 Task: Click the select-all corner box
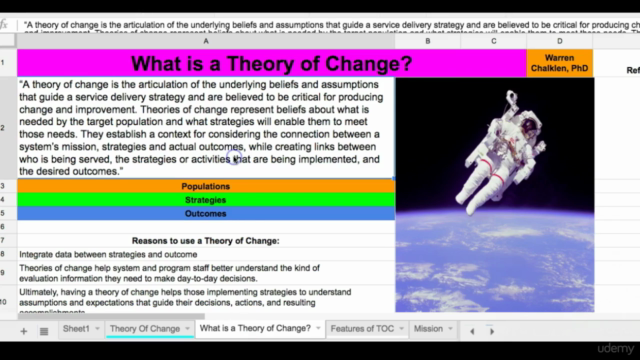[x=8, y=41]
